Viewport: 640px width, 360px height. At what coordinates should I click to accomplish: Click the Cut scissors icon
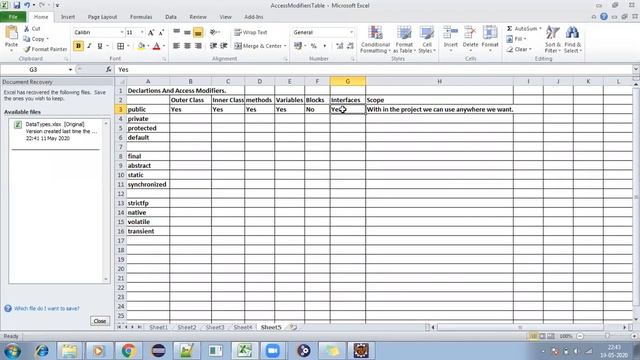tap(27, 29)
